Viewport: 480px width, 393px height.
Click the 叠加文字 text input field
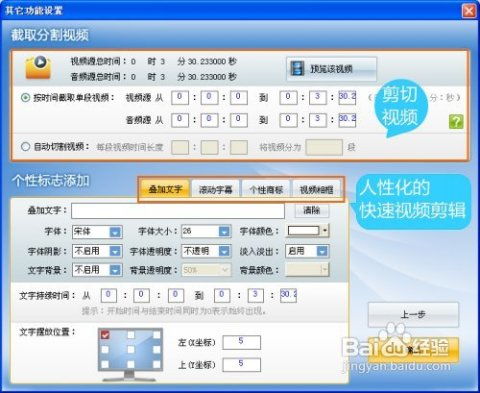pos(178,211)
